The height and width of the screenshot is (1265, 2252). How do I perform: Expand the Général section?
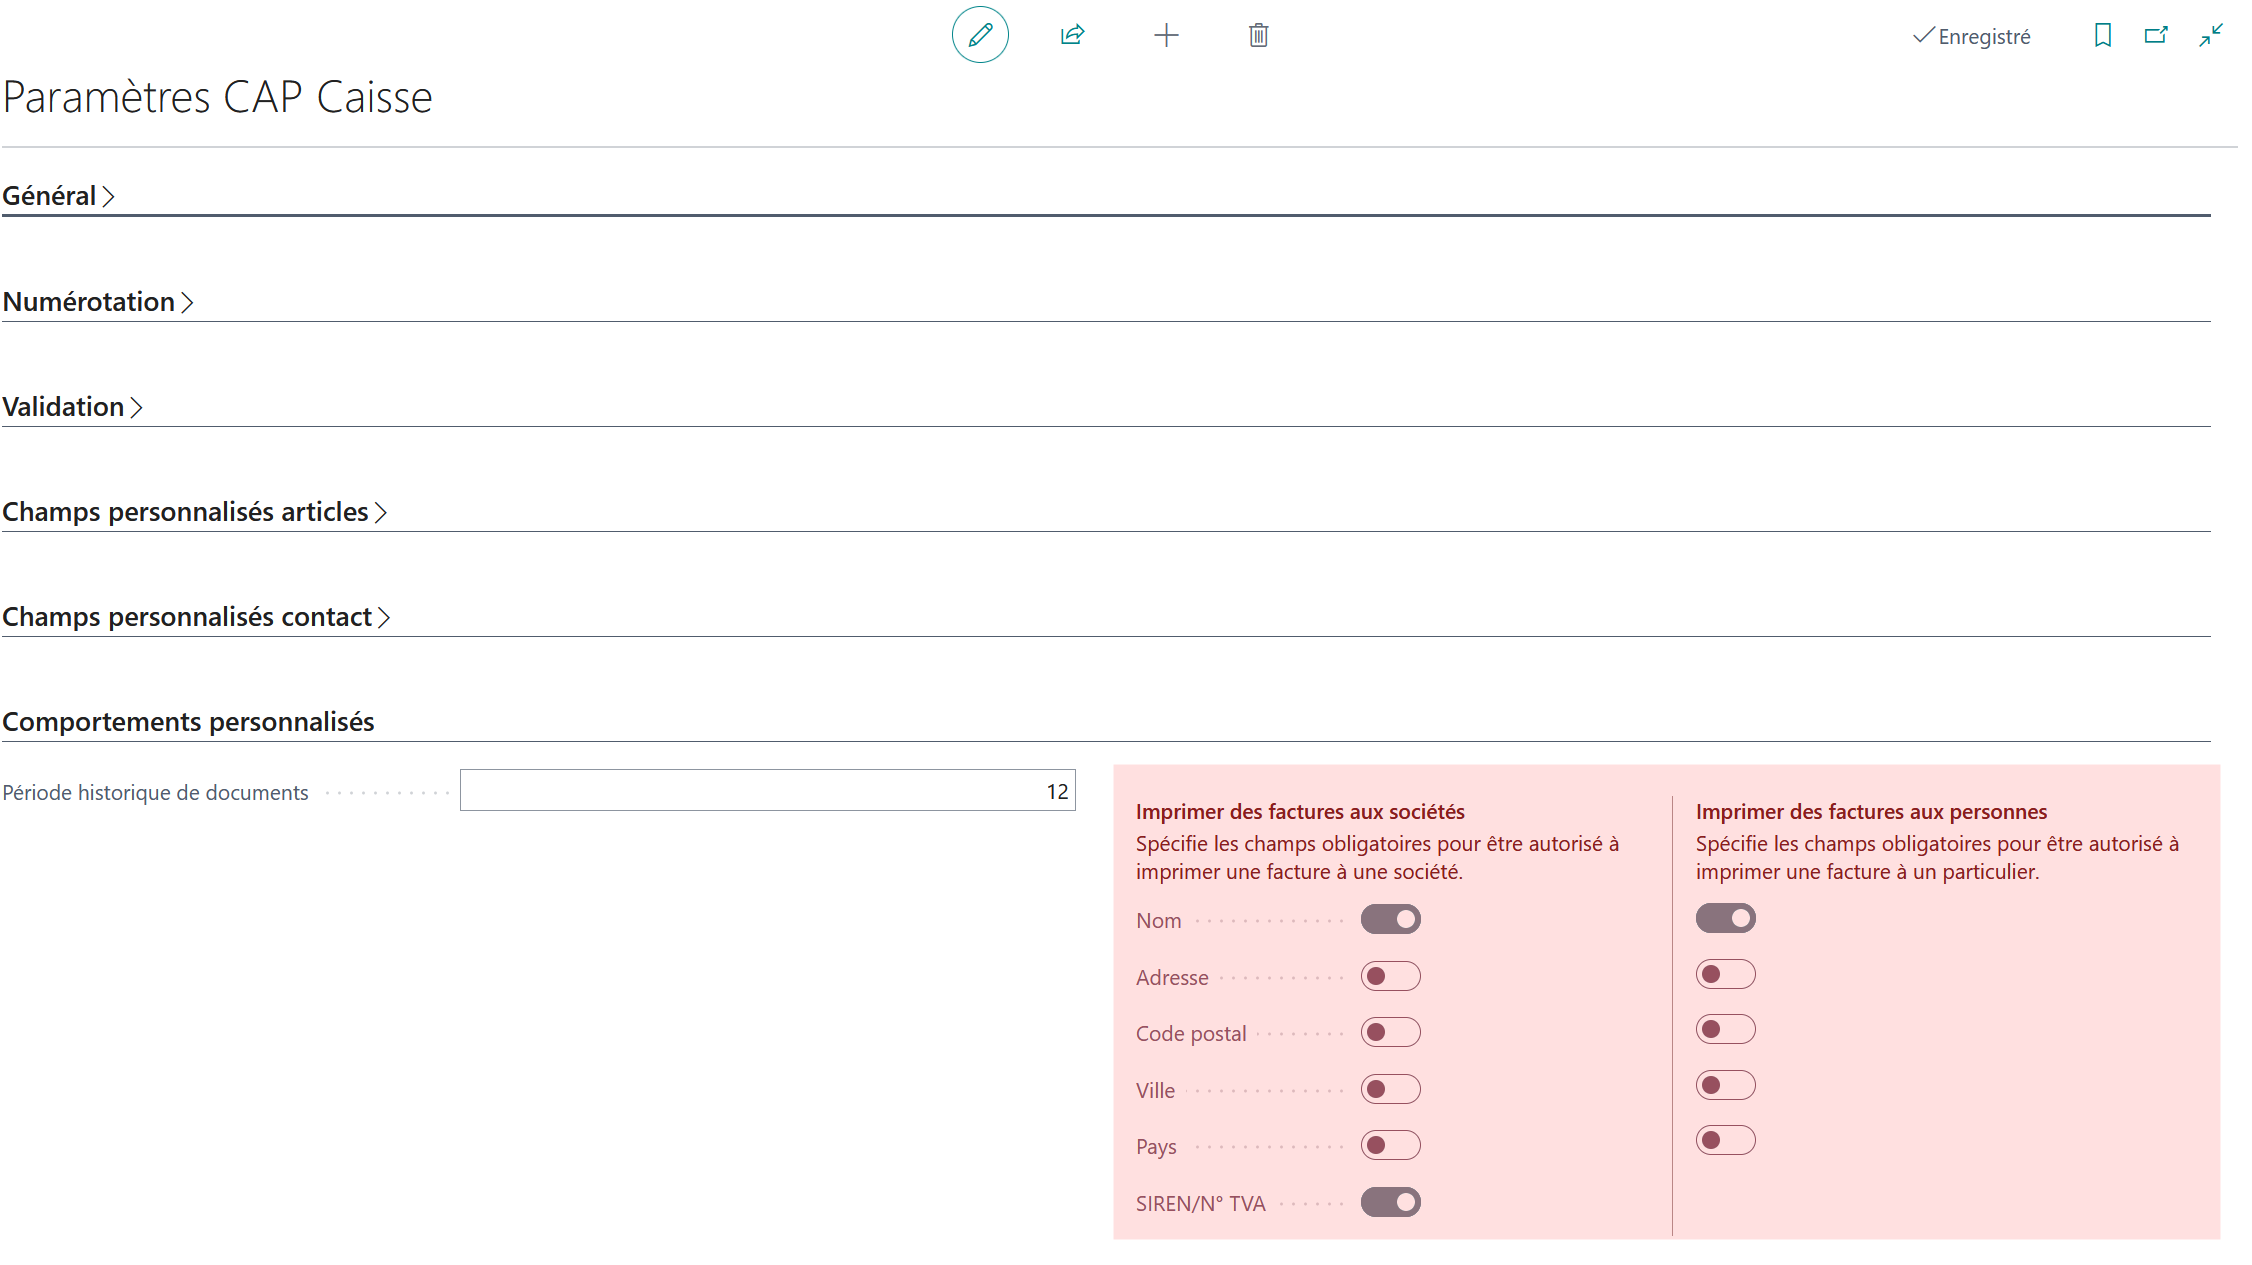58,196
